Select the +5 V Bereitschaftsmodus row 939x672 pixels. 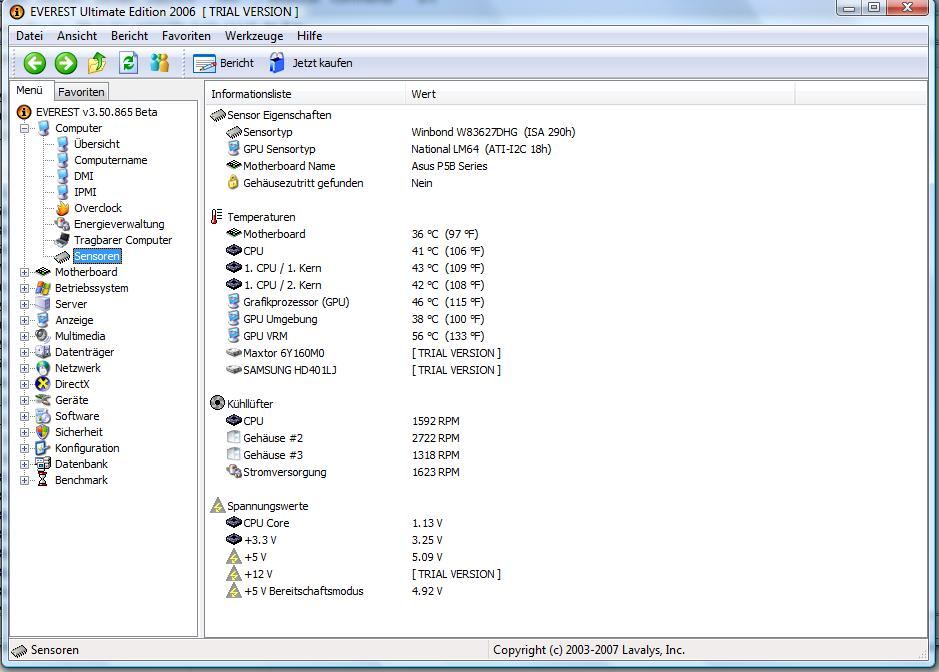point(334,591)
